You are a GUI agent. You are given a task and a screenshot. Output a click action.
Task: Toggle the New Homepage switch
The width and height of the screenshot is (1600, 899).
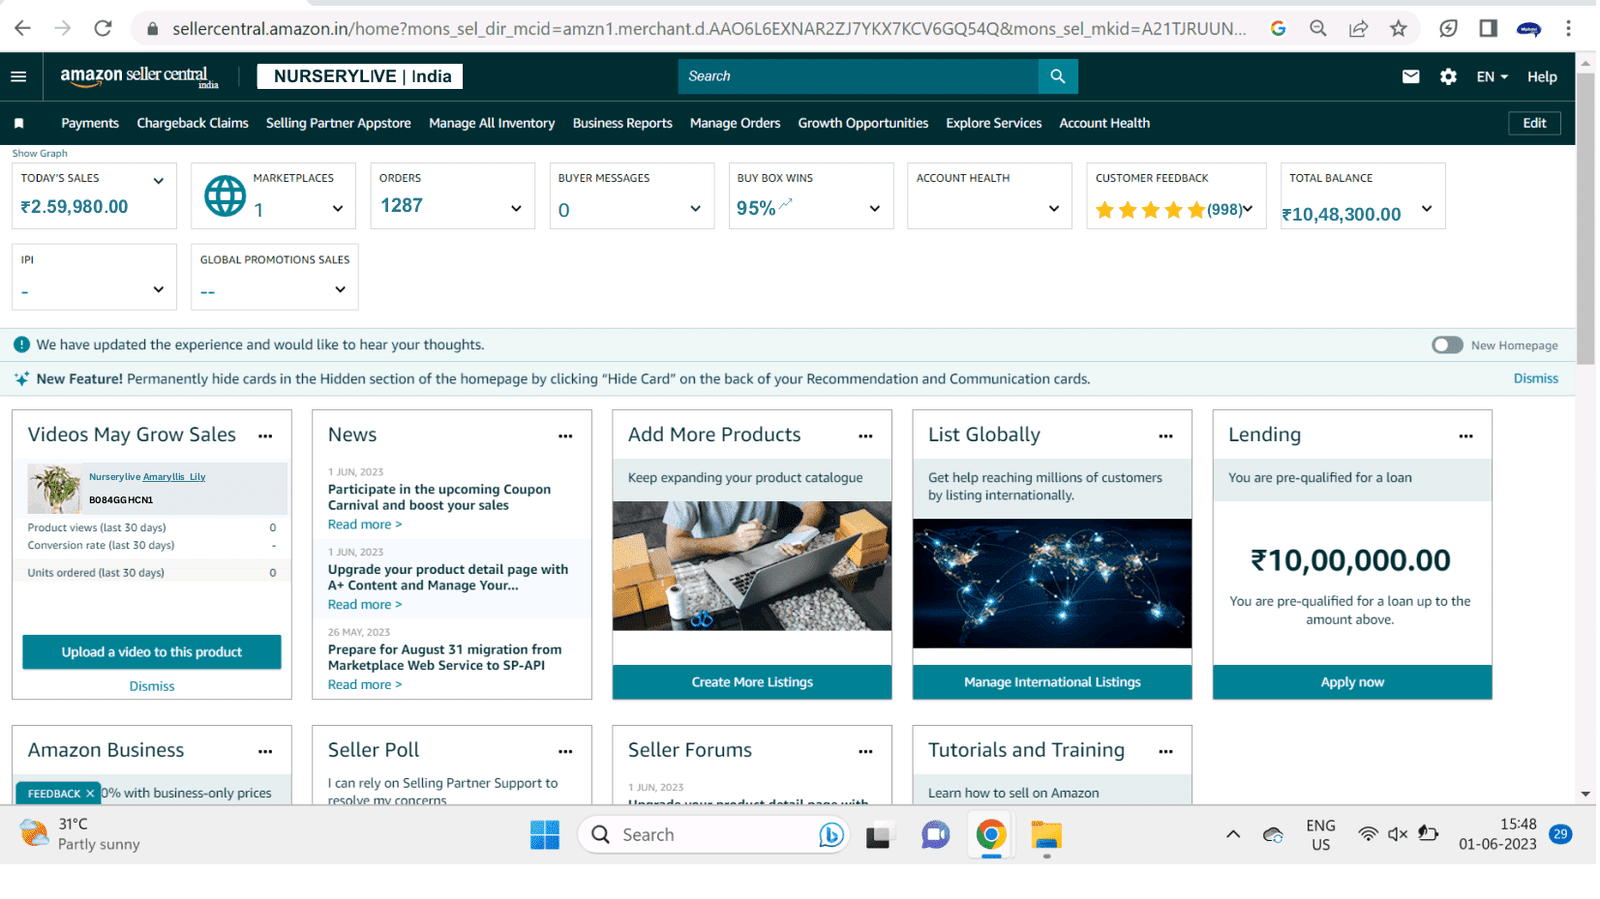(x=1447, y=345)
